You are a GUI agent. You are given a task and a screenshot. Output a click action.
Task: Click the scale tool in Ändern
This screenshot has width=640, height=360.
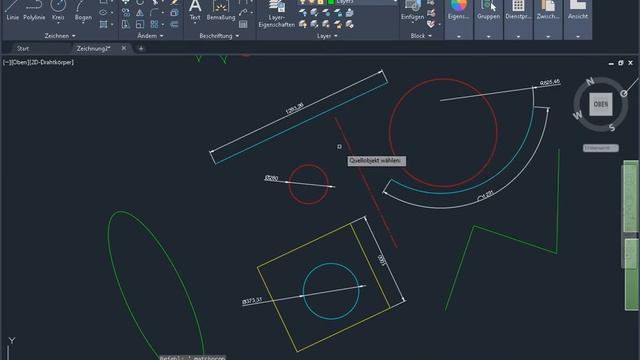coord(140,24)
